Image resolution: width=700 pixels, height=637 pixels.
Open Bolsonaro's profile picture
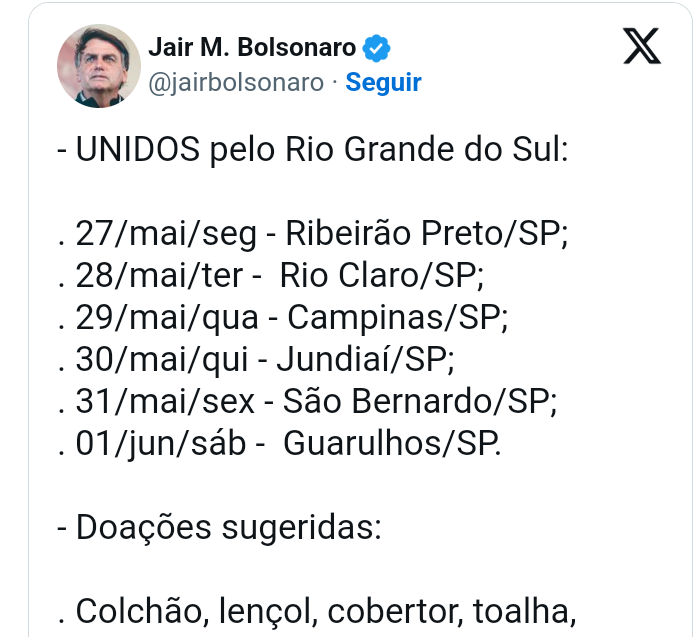click(x=99, y=66)
